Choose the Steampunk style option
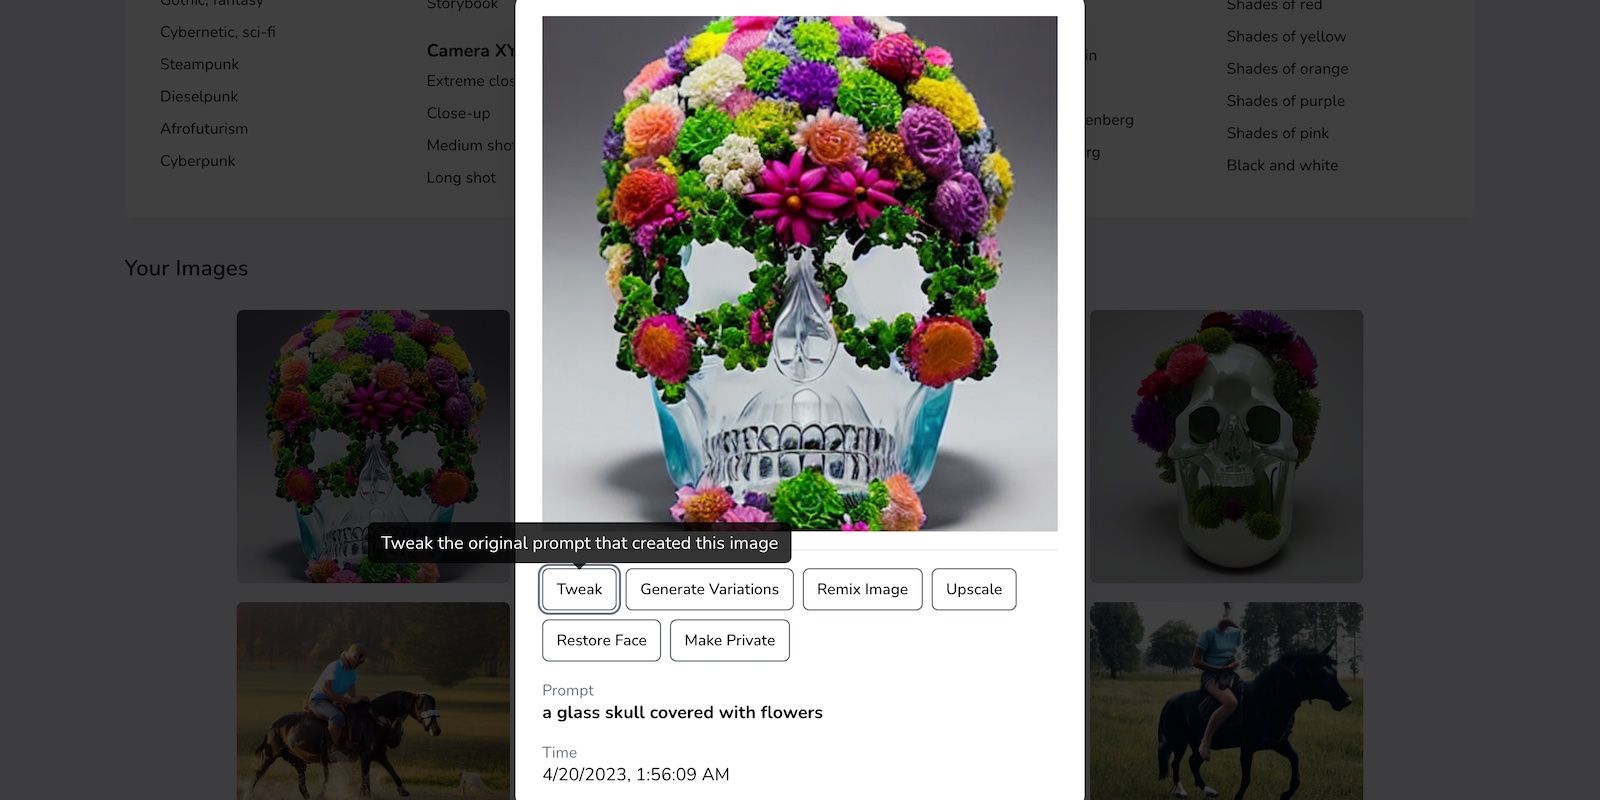 199,64
